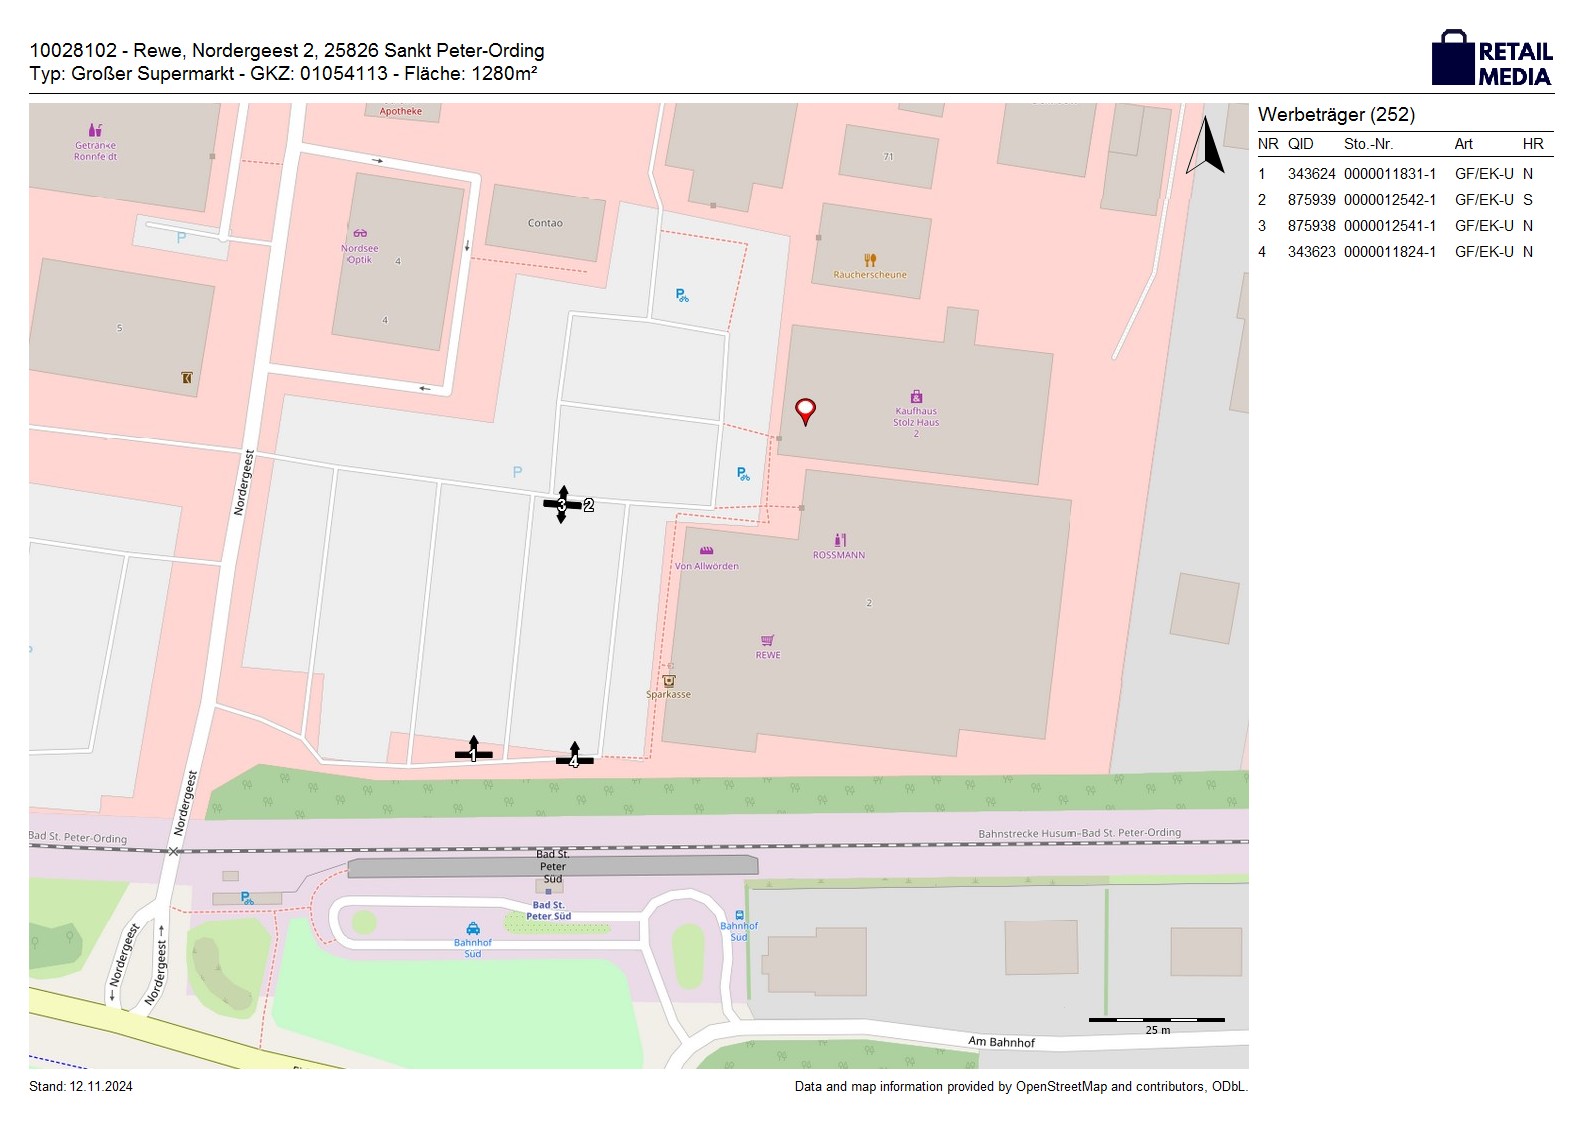1587x1123 pixels.
Task: Select the Nordsee Optik glasses icon
Action: point(360,233)
